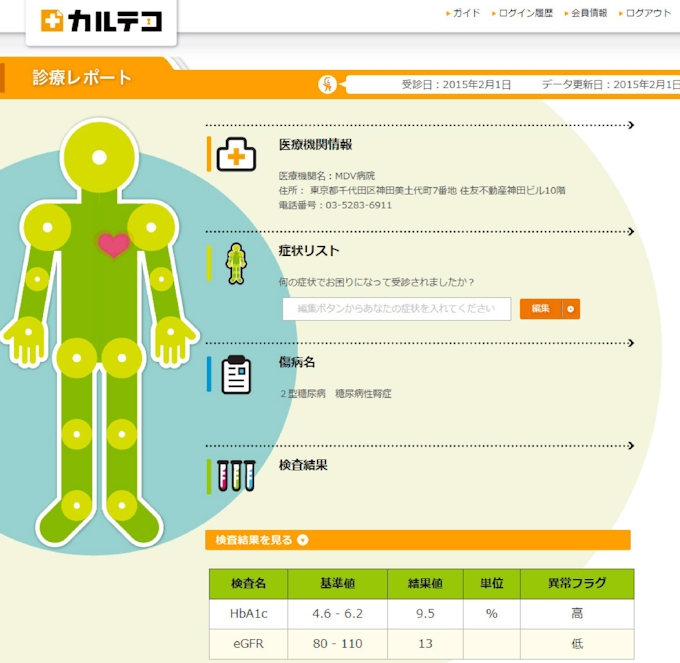Click the medical institution first-aid kit icon
The image size is (680, 663).
point(236,155)
